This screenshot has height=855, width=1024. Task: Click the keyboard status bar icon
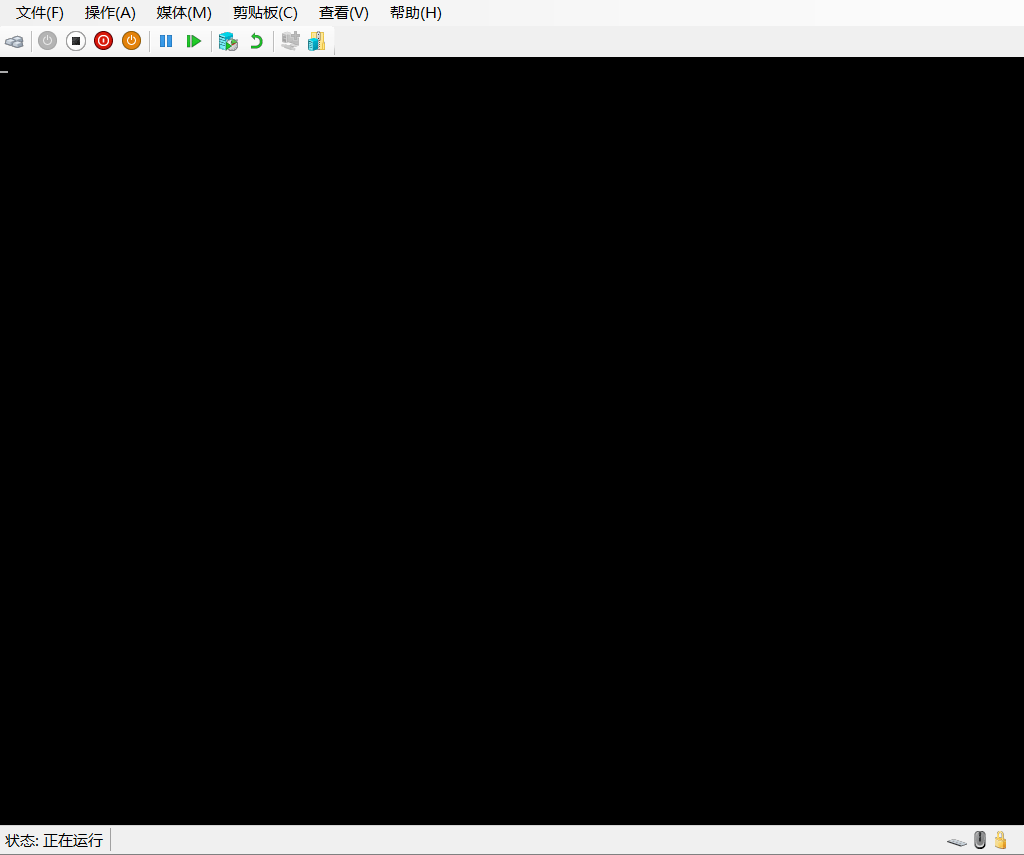point(957,842)
